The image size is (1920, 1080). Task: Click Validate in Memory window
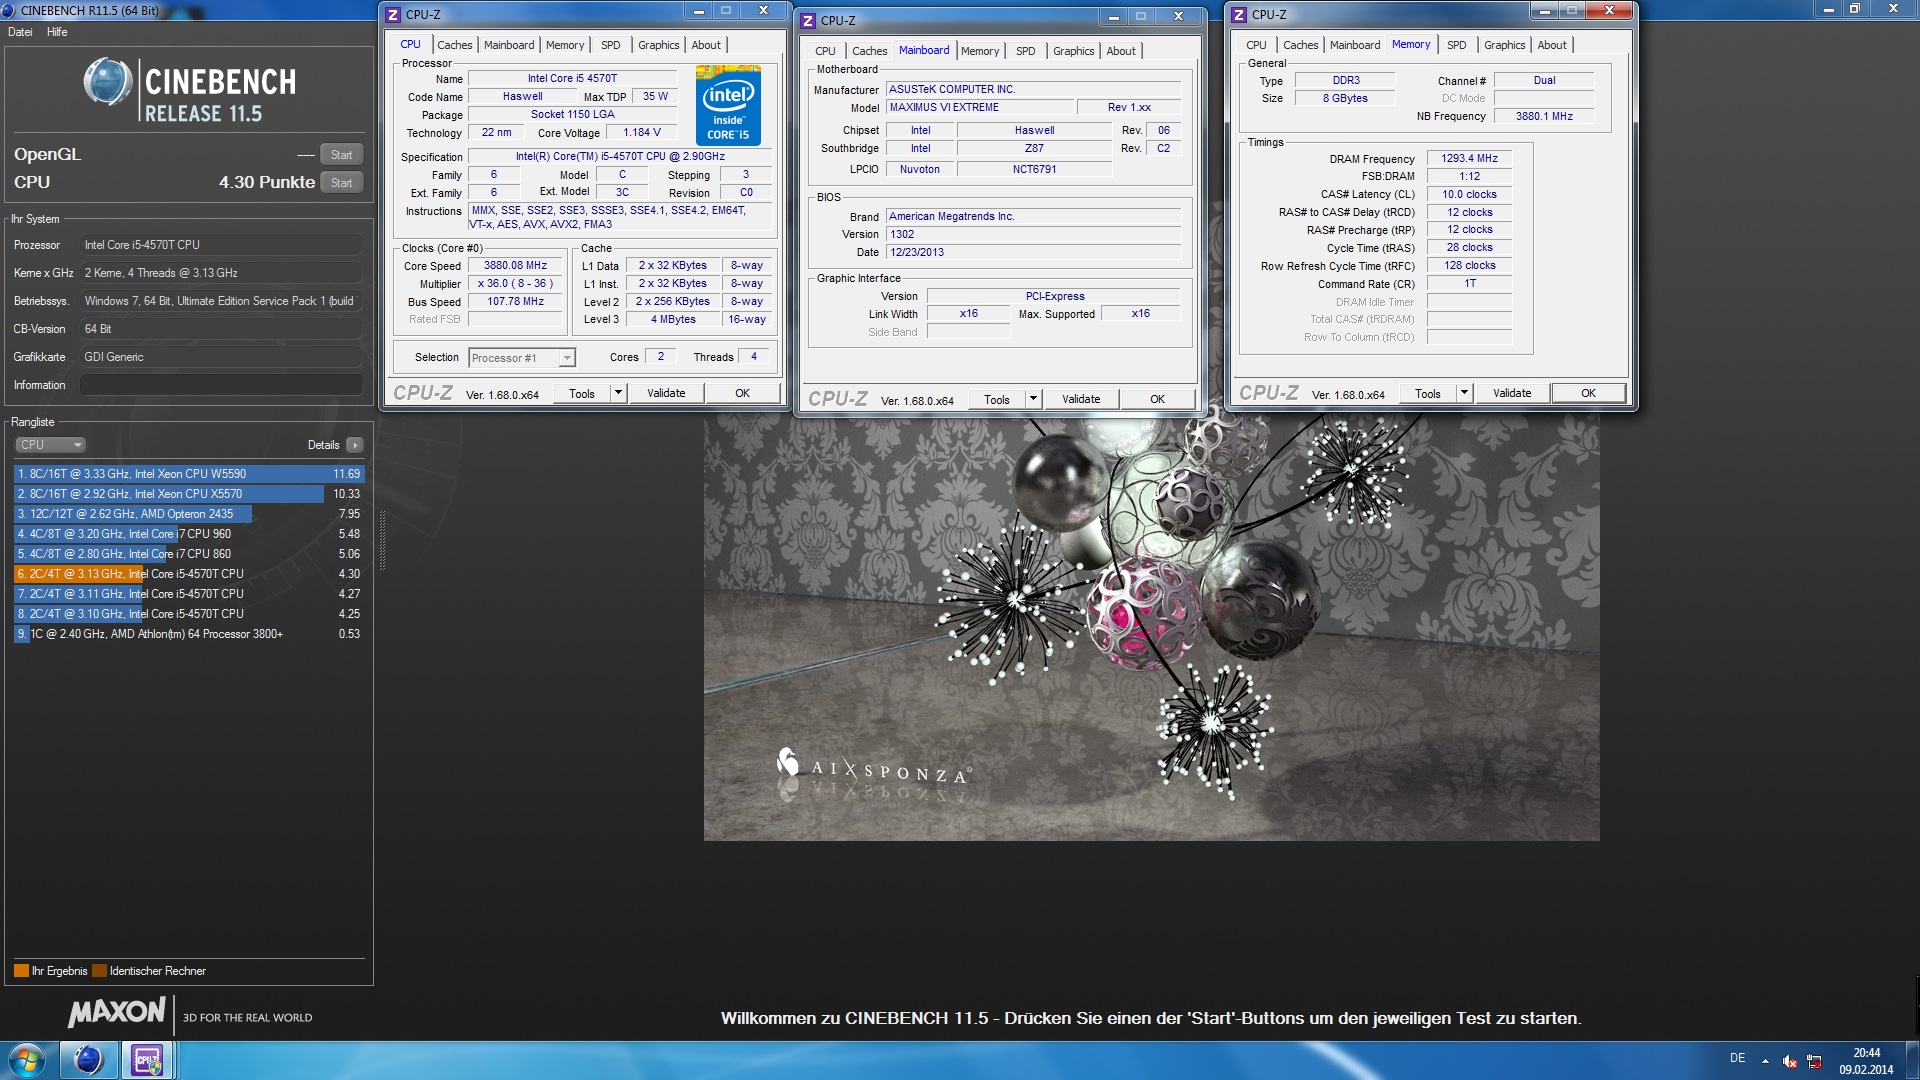click(x=1512, y=393)
